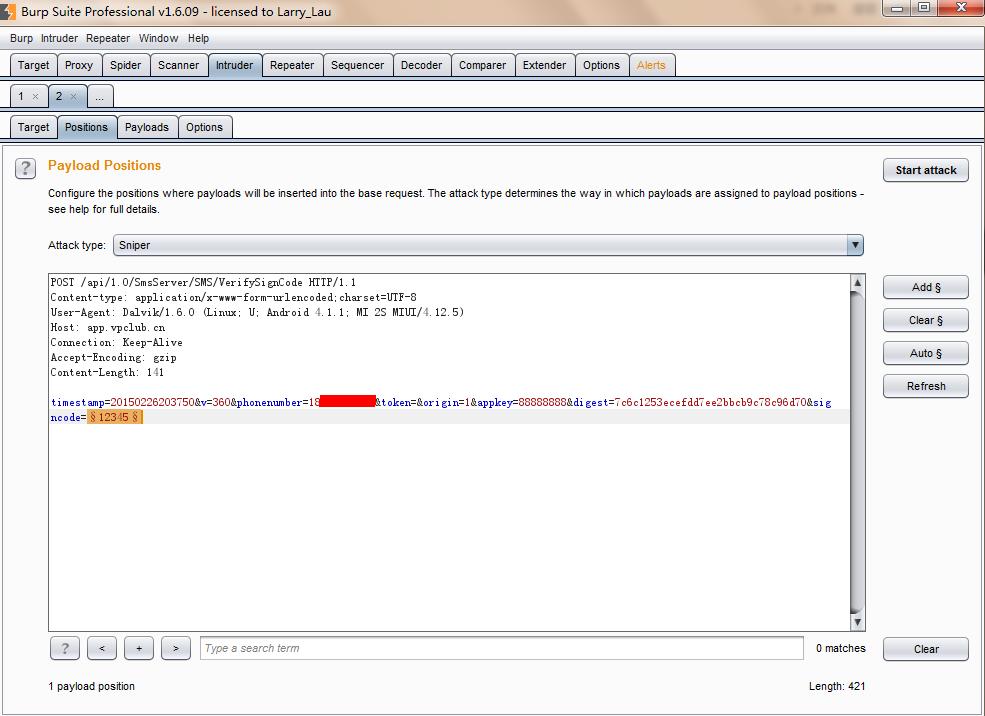The height and width of the screenshot is (716, 985).
Task: Switch to the Comparer tab
Action: click(482, 65)
